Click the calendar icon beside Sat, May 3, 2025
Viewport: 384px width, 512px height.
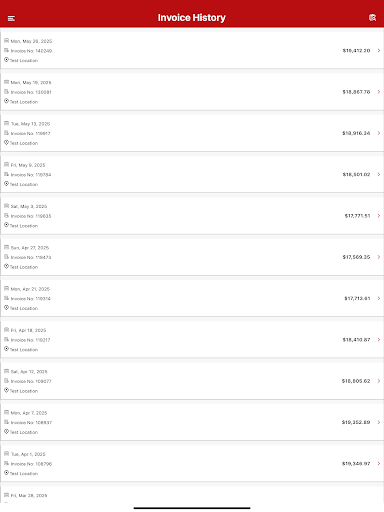pyautogui.click(x=6, y=206)
